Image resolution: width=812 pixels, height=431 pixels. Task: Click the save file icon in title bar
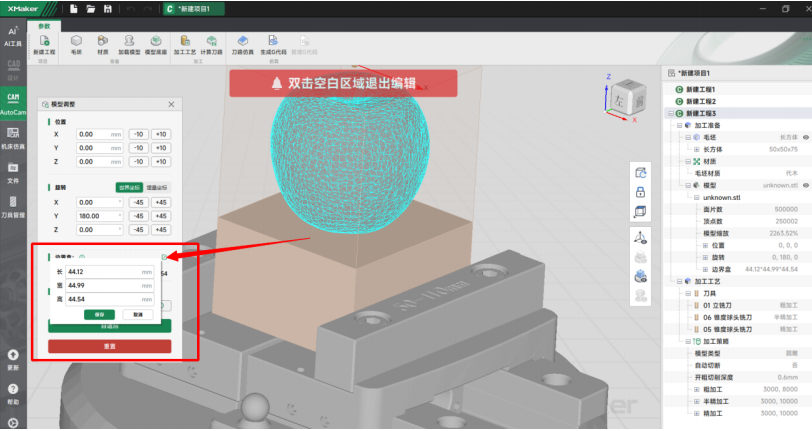[106, 9]
